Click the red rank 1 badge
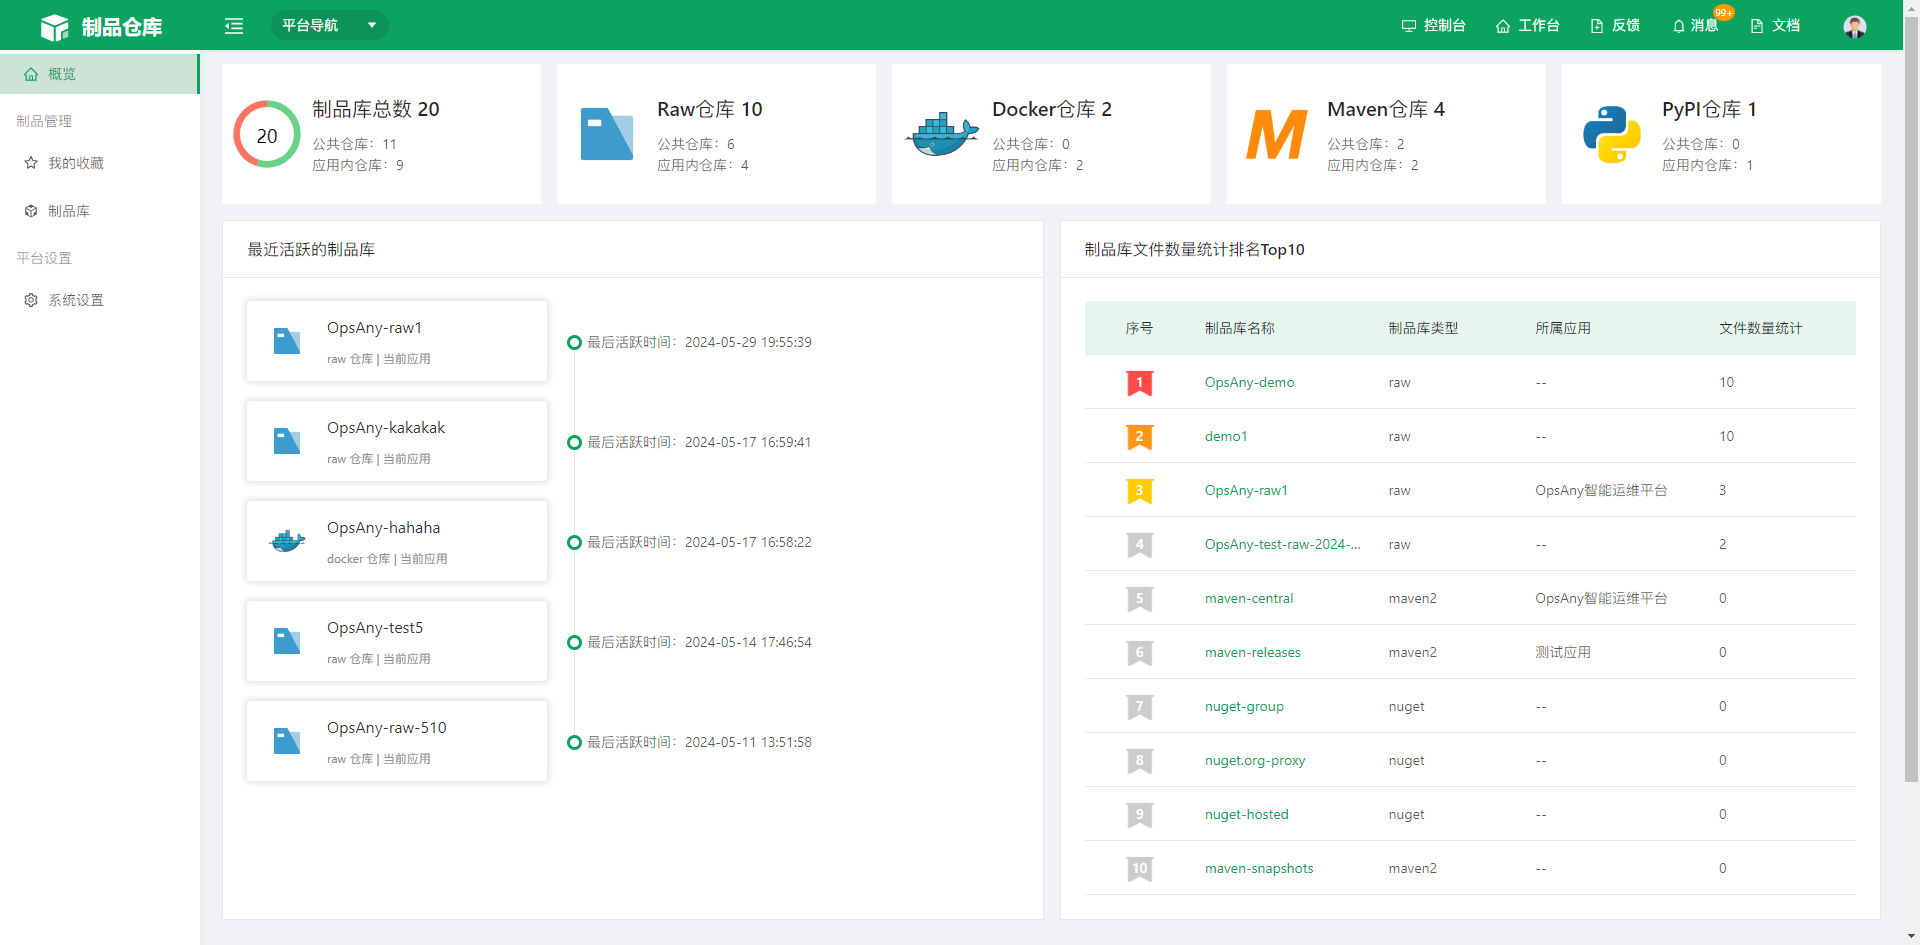 (1139, 383)
